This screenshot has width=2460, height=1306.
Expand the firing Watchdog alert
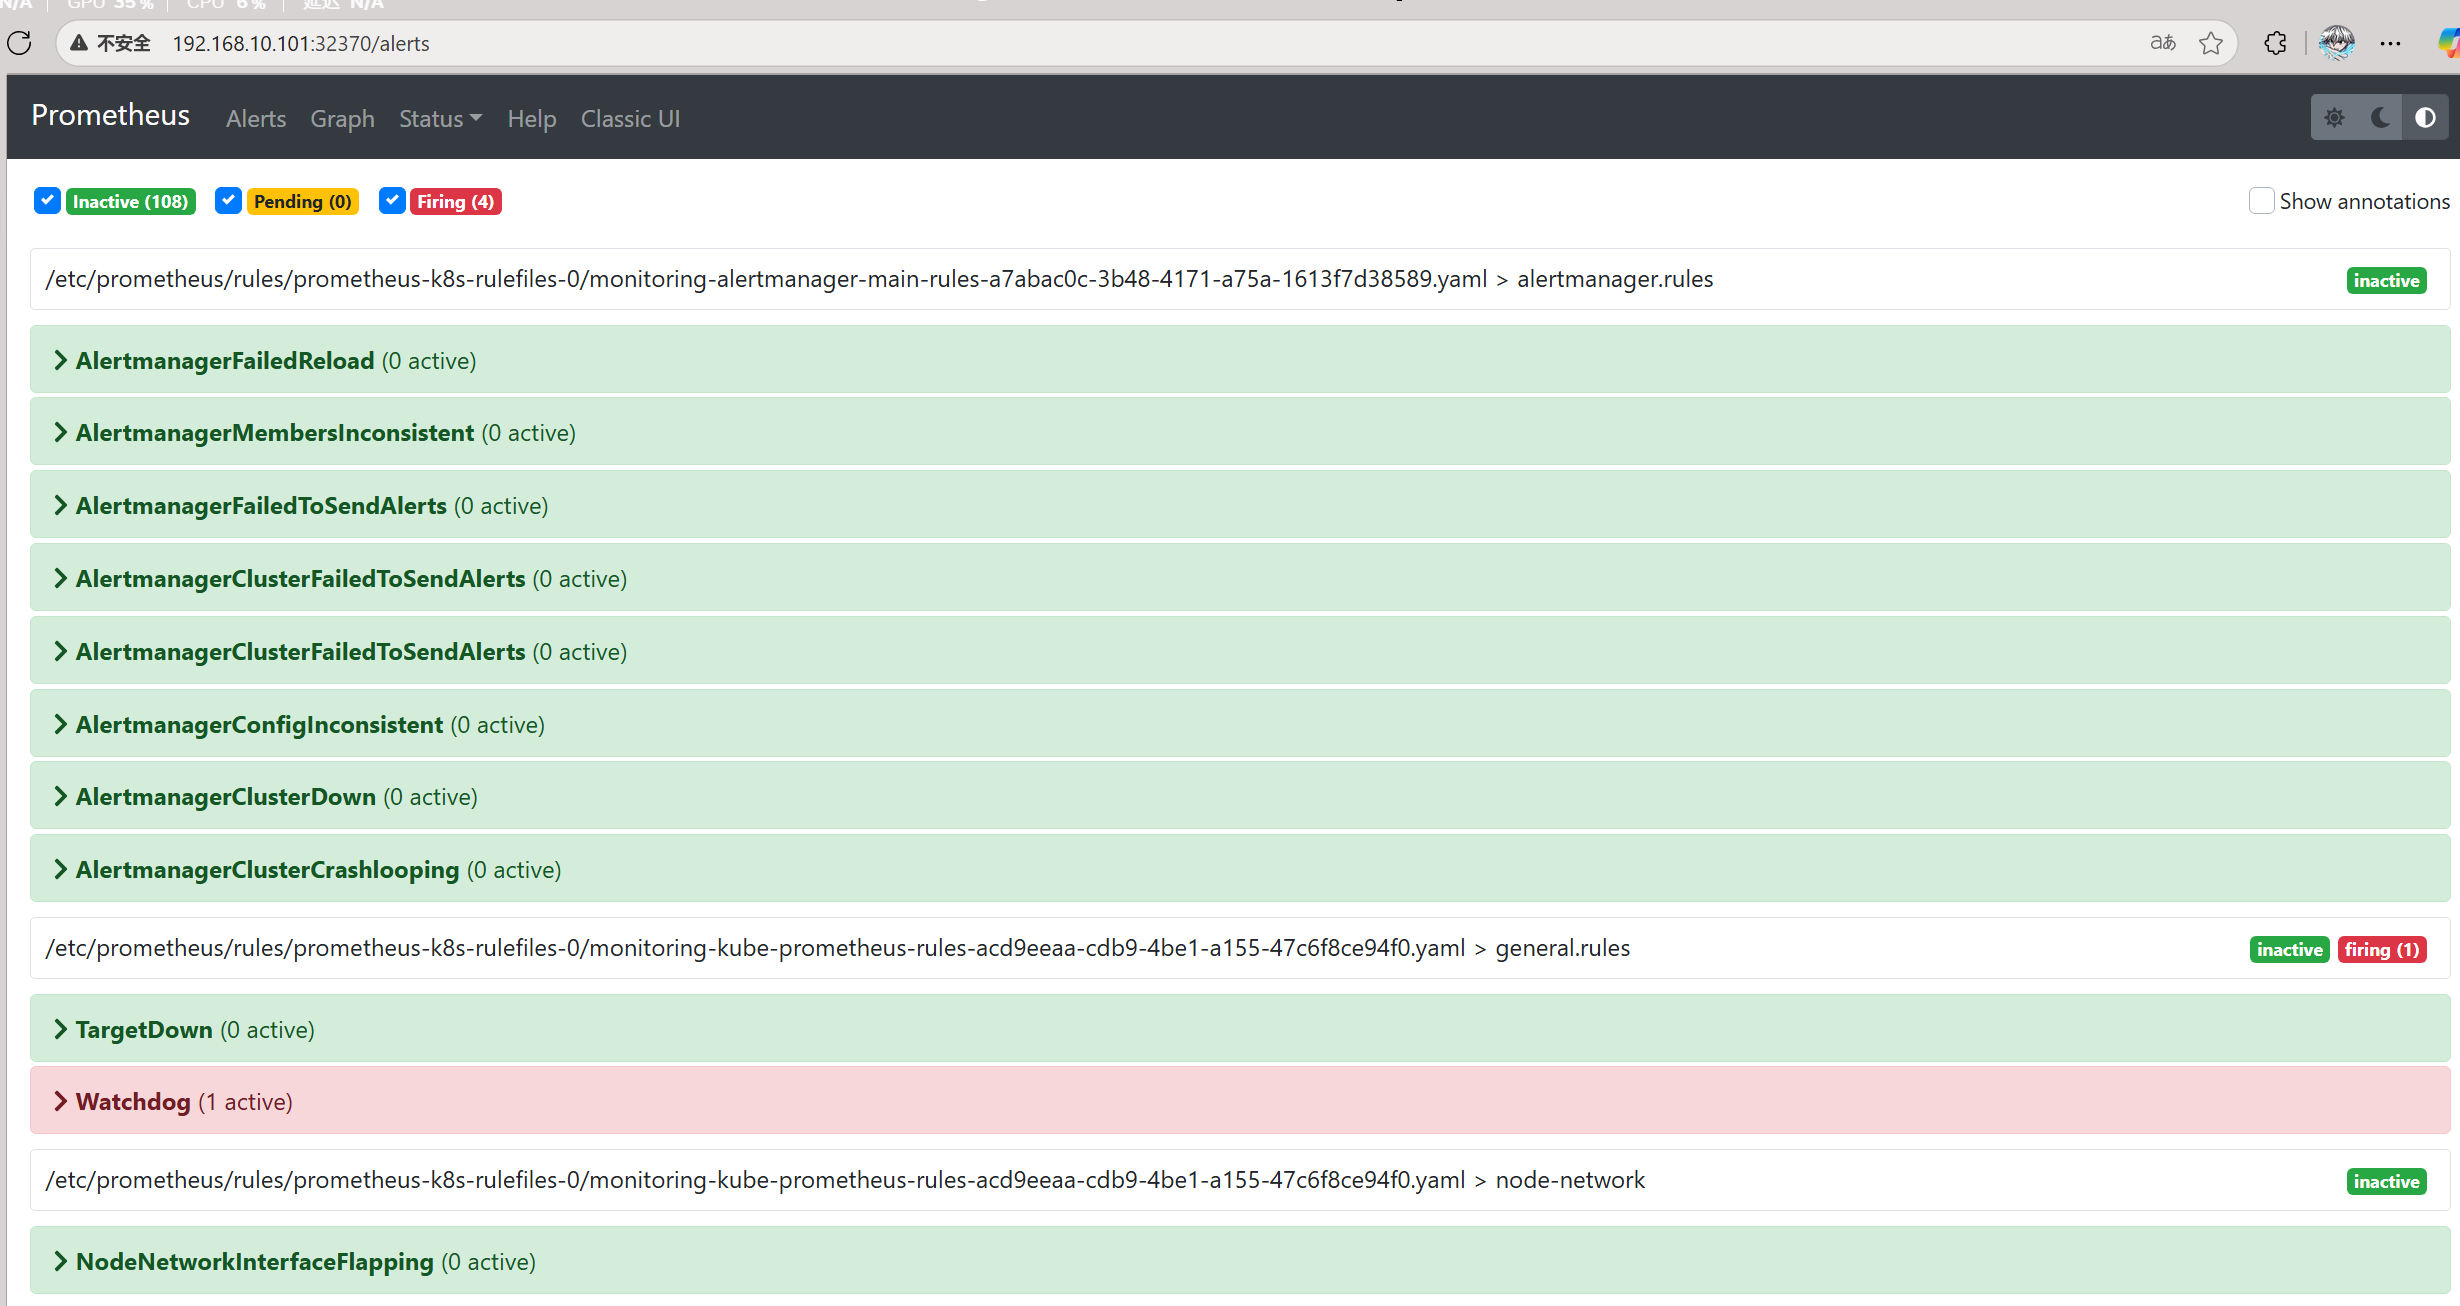[x=1240, y=1101]
